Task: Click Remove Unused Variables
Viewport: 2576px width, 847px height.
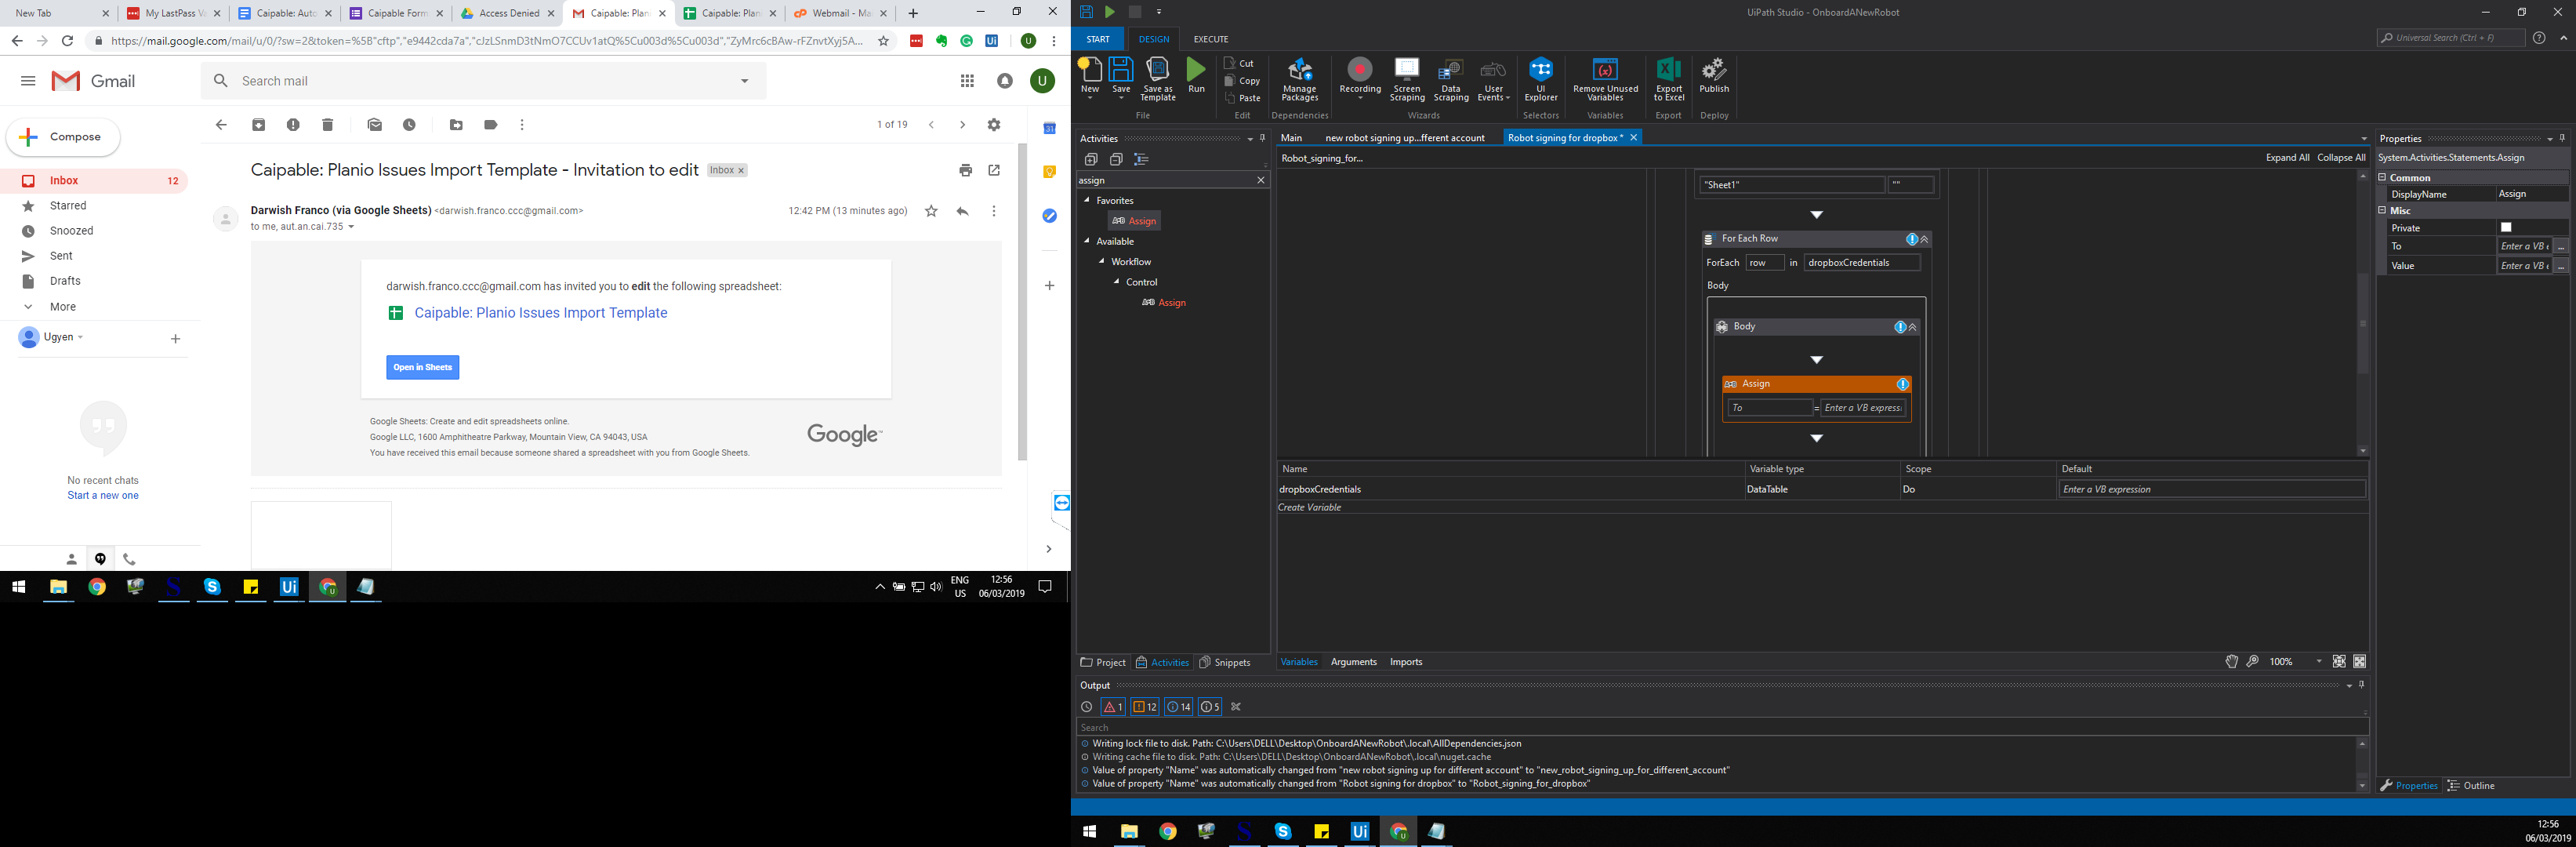Action: pos(1605,78)
